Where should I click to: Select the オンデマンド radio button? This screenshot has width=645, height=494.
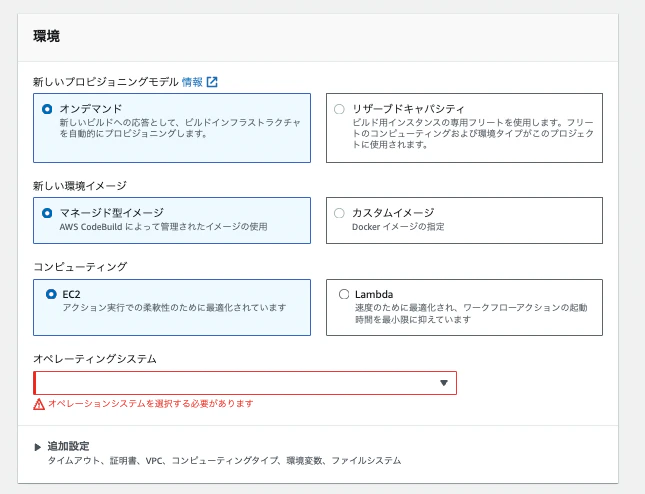point(47,109)
